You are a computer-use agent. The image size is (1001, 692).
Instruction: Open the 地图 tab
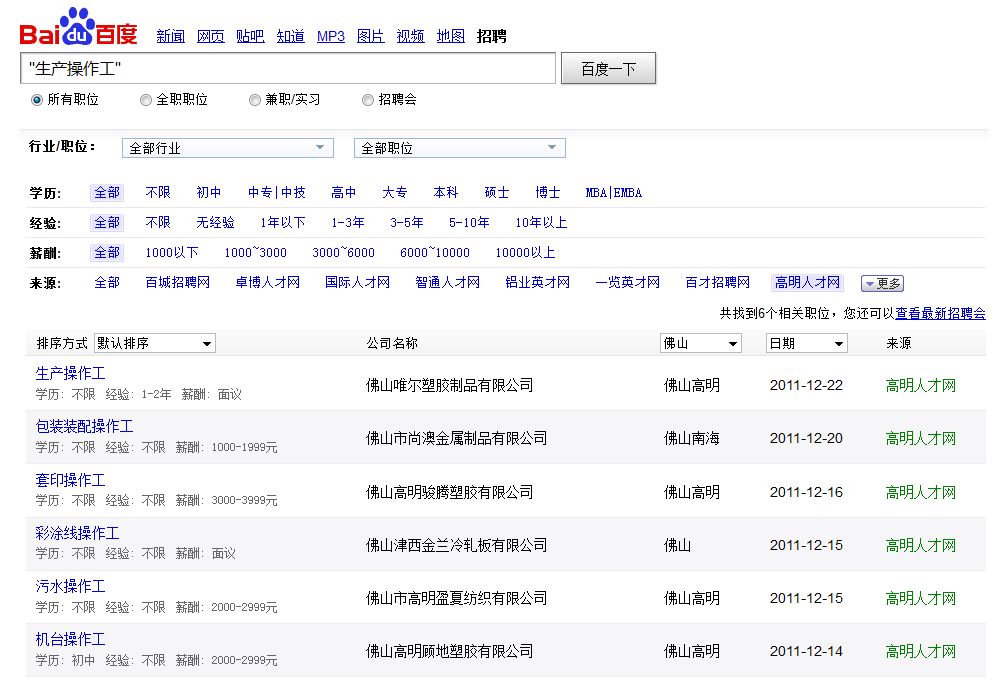[451, 36]
